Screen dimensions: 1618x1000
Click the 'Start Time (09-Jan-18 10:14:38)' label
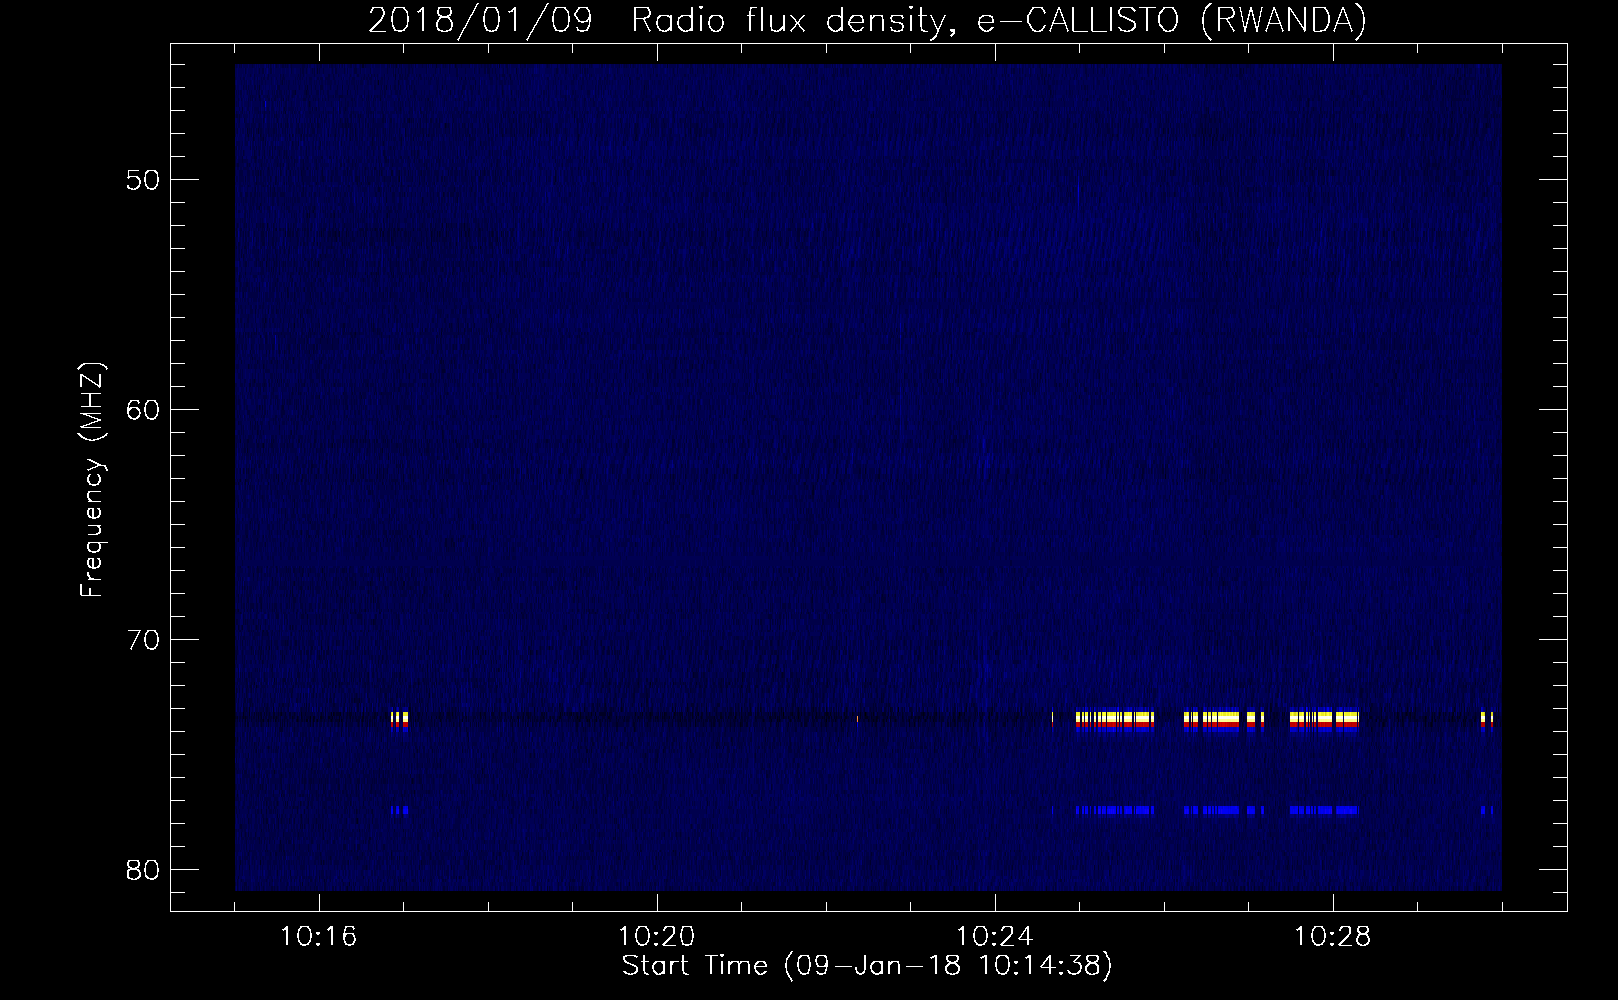[867, 966]
